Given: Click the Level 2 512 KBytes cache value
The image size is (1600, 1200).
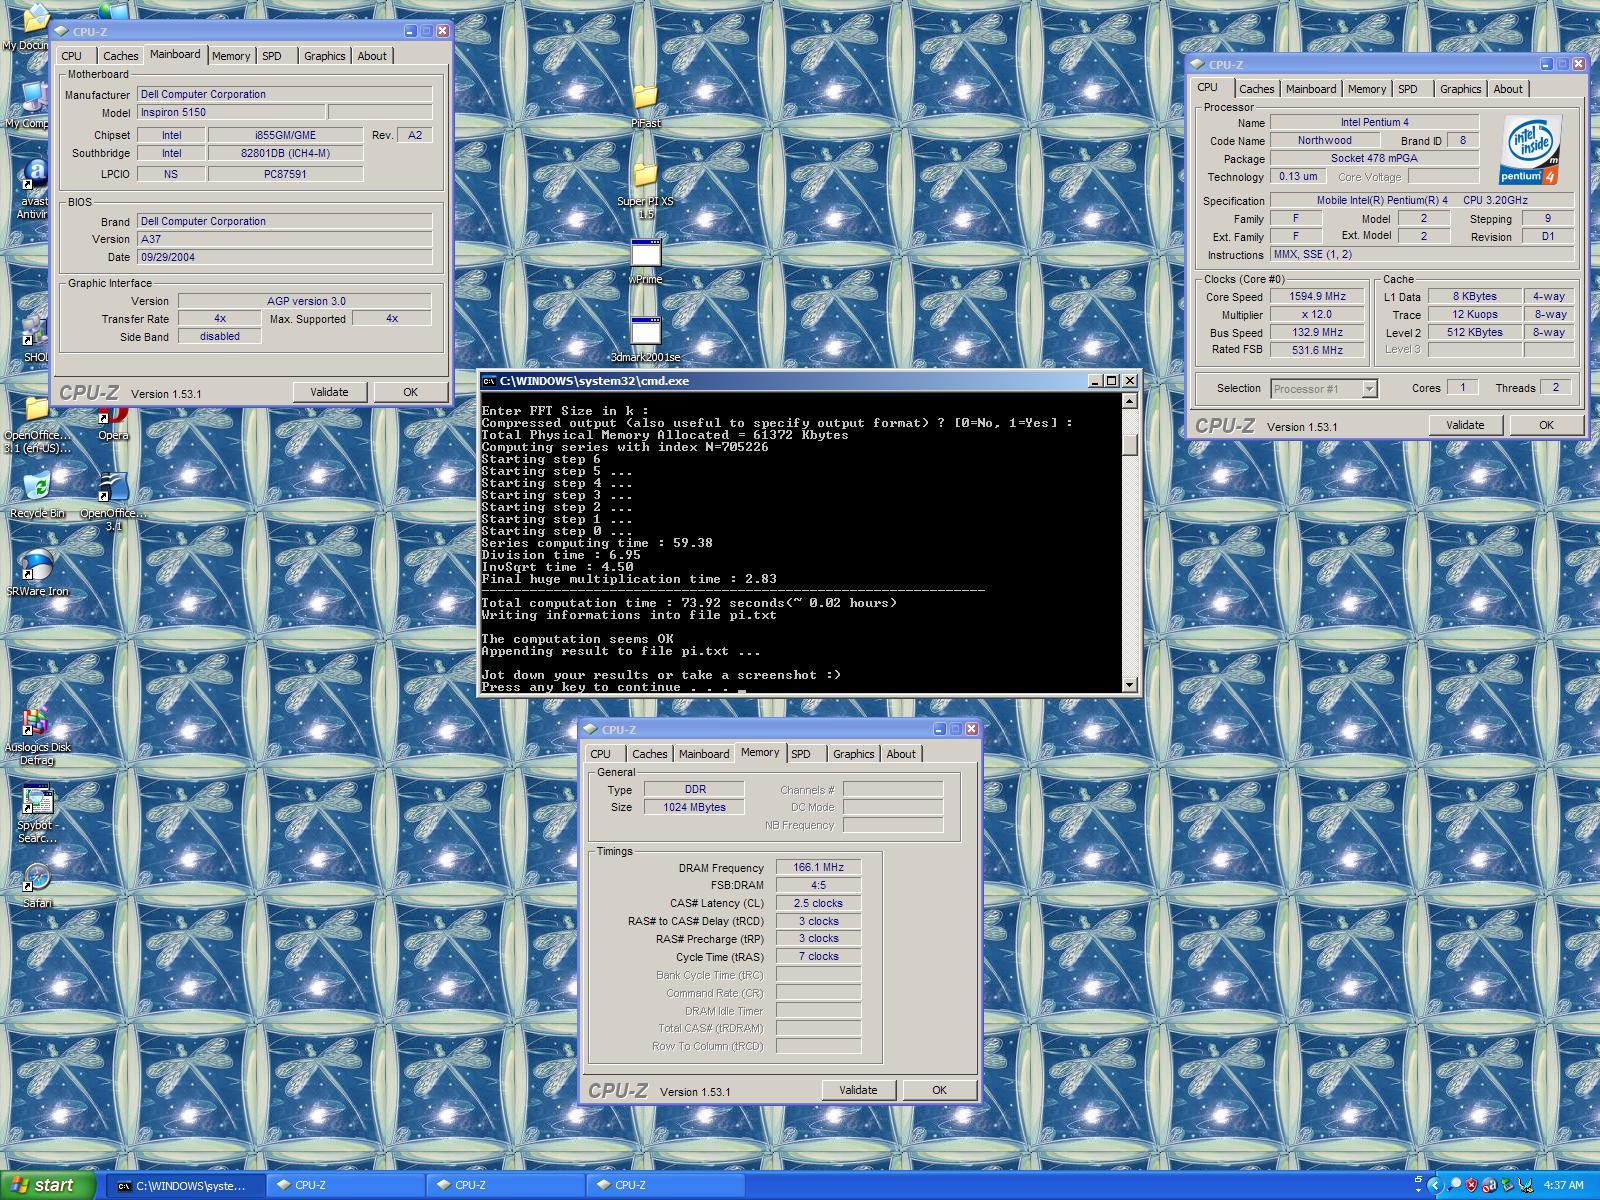Looking at the screenshot, I should pyautogui.click(x=1475, y=333).
